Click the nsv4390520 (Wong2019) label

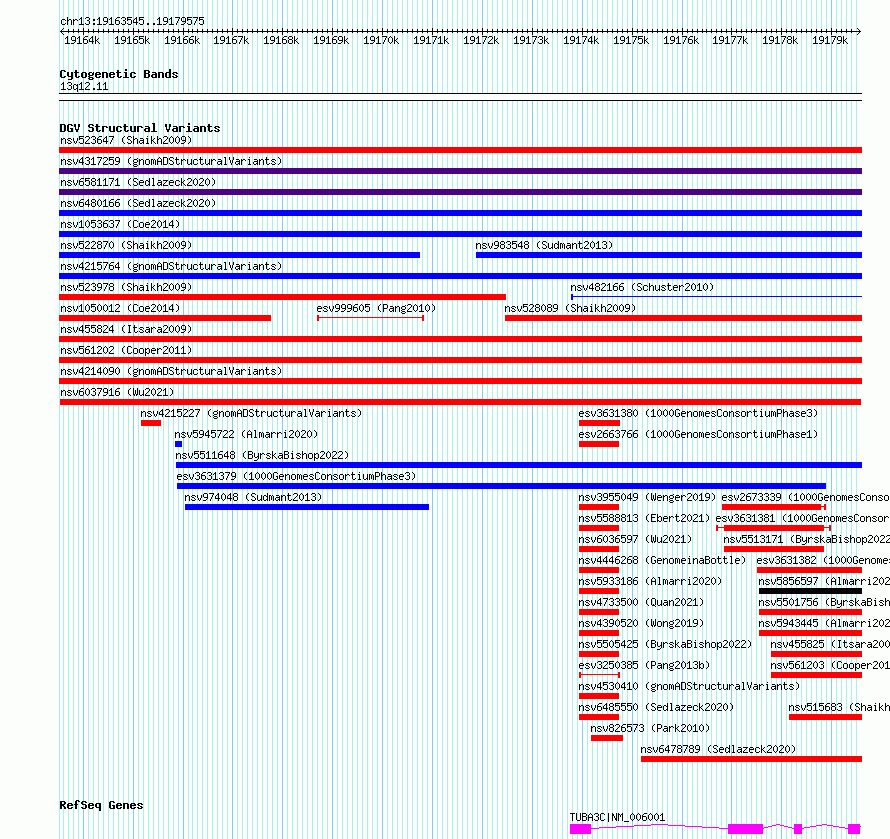(641, 623)
